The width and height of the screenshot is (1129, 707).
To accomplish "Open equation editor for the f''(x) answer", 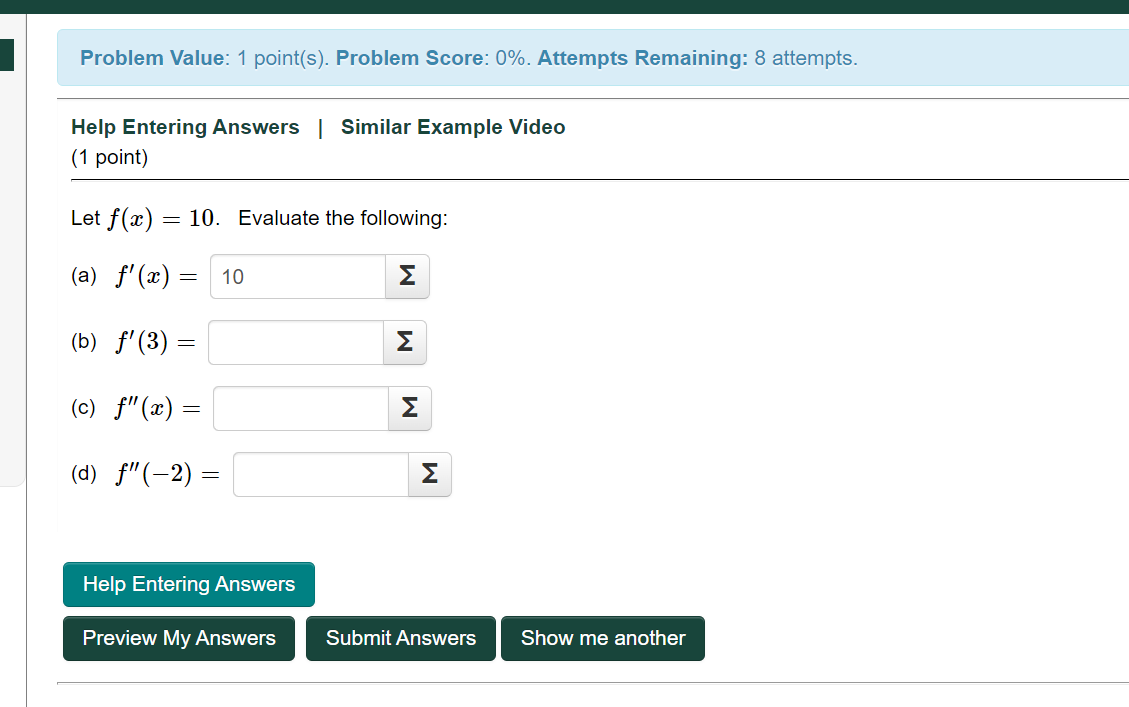I will (409, 408).
